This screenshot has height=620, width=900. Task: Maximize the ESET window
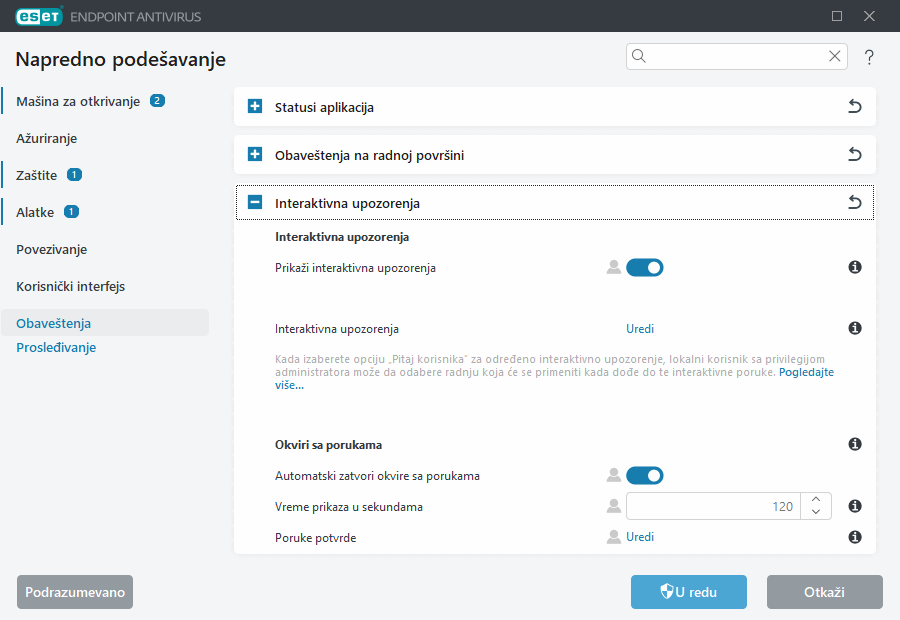click(x=837, y=16)
